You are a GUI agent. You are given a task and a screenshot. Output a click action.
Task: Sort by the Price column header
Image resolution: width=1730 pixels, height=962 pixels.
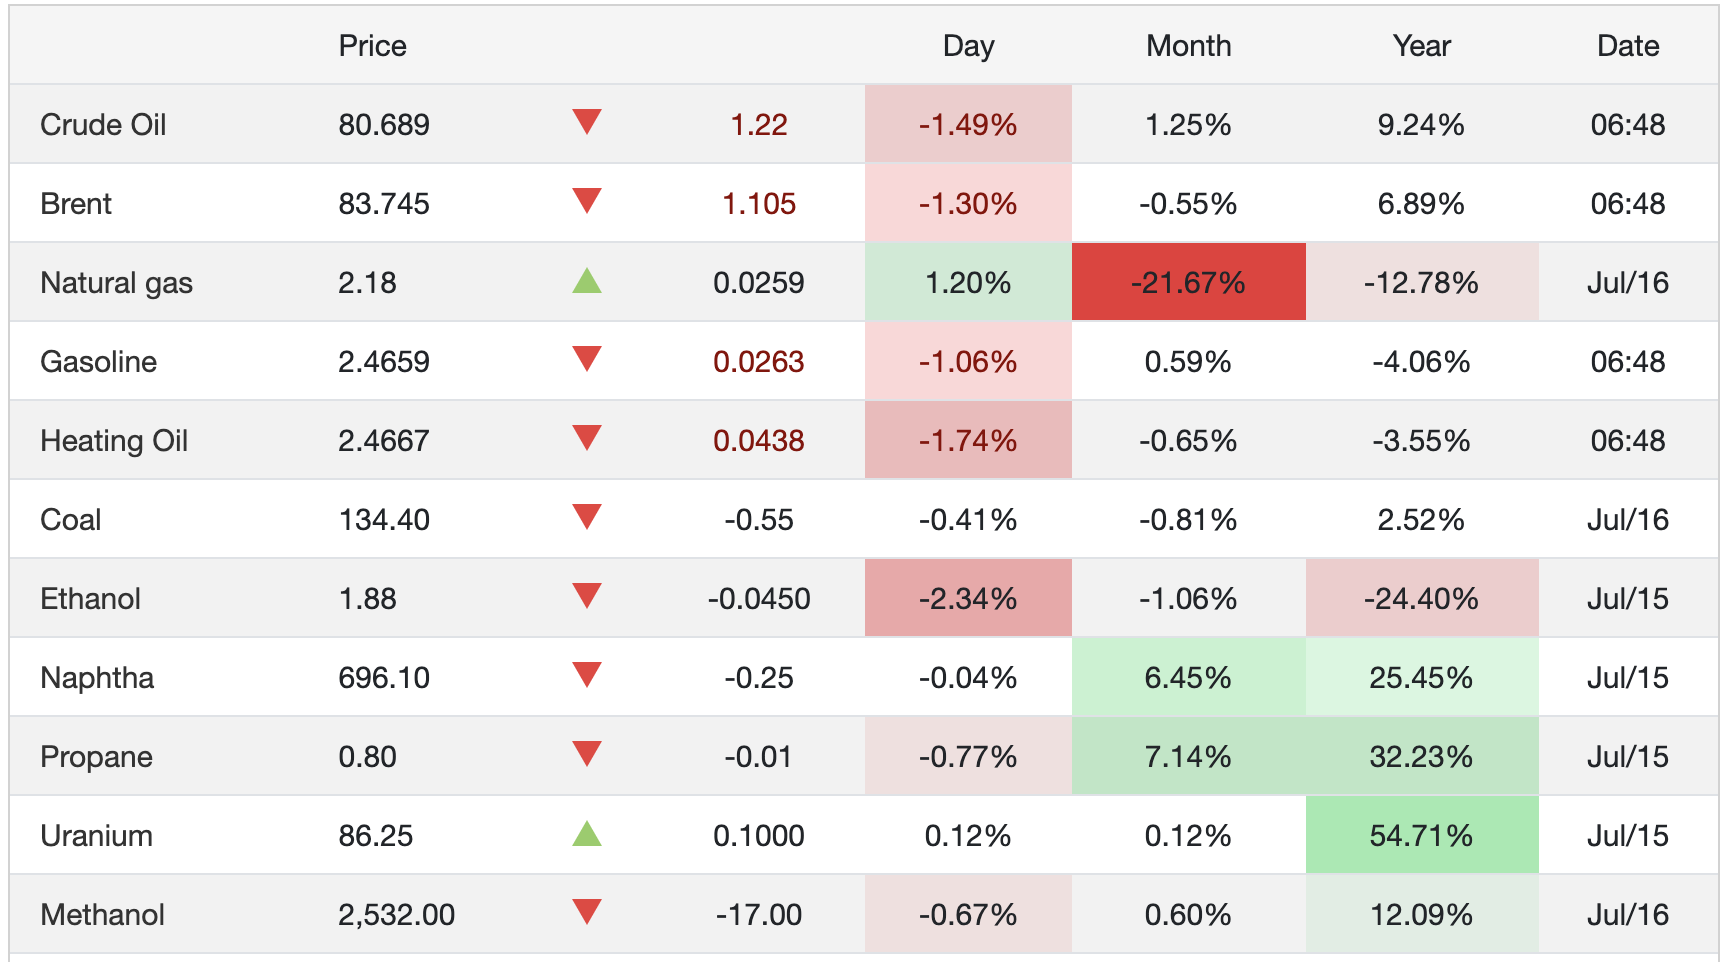[x=372, y=46]
